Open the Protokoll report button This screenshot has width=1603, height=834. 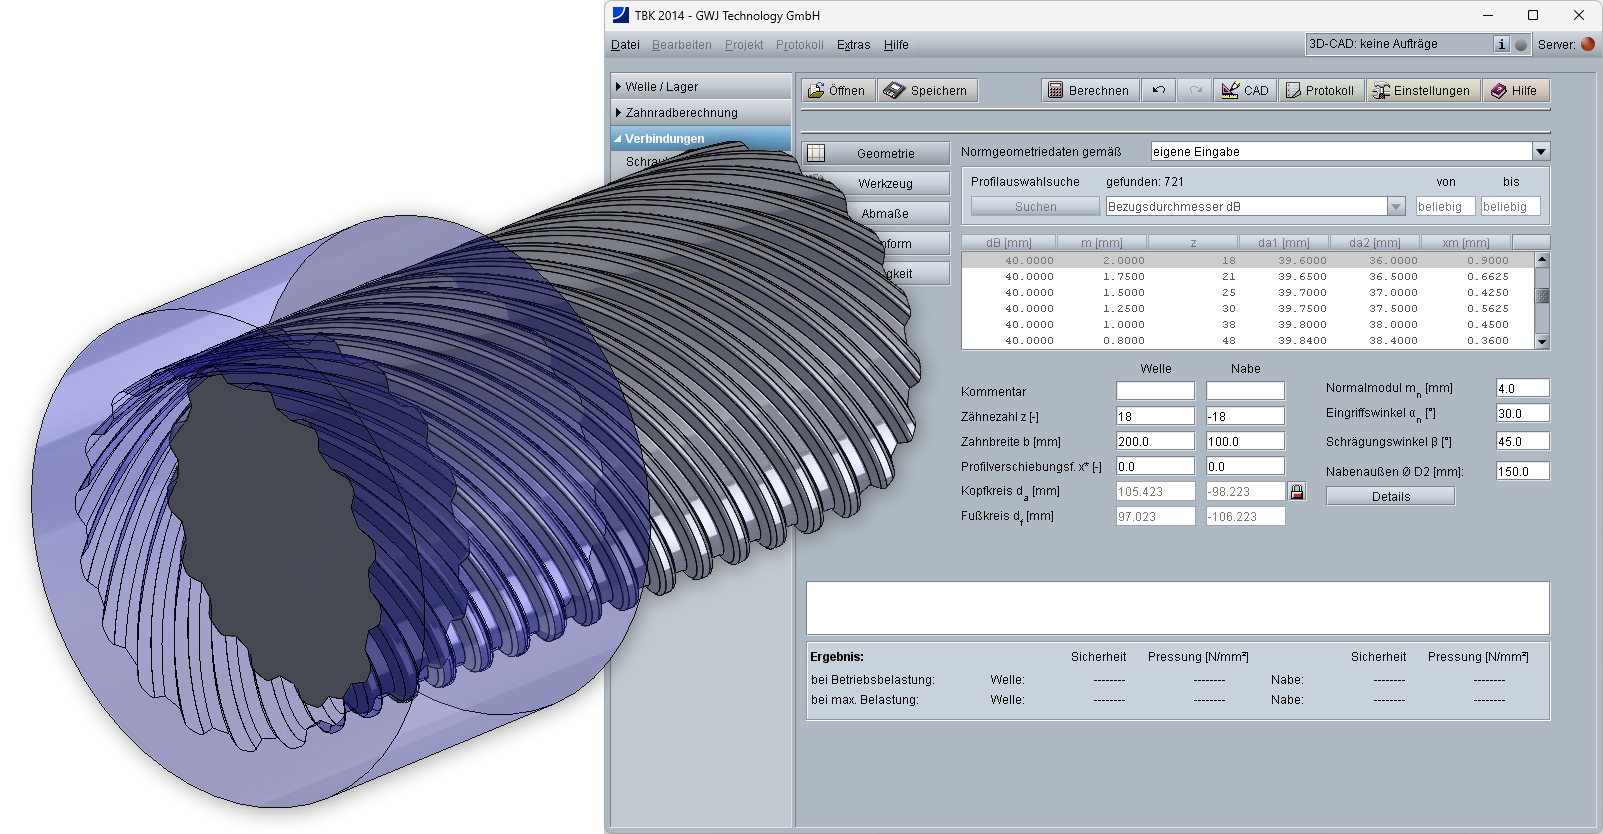(x=1320, y=91)
